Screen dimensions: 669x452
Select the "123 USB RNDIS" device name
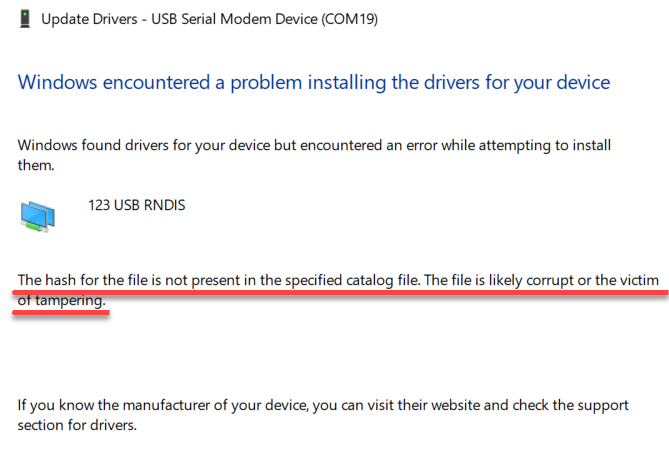pyautogui.click(x=136, y=206)
